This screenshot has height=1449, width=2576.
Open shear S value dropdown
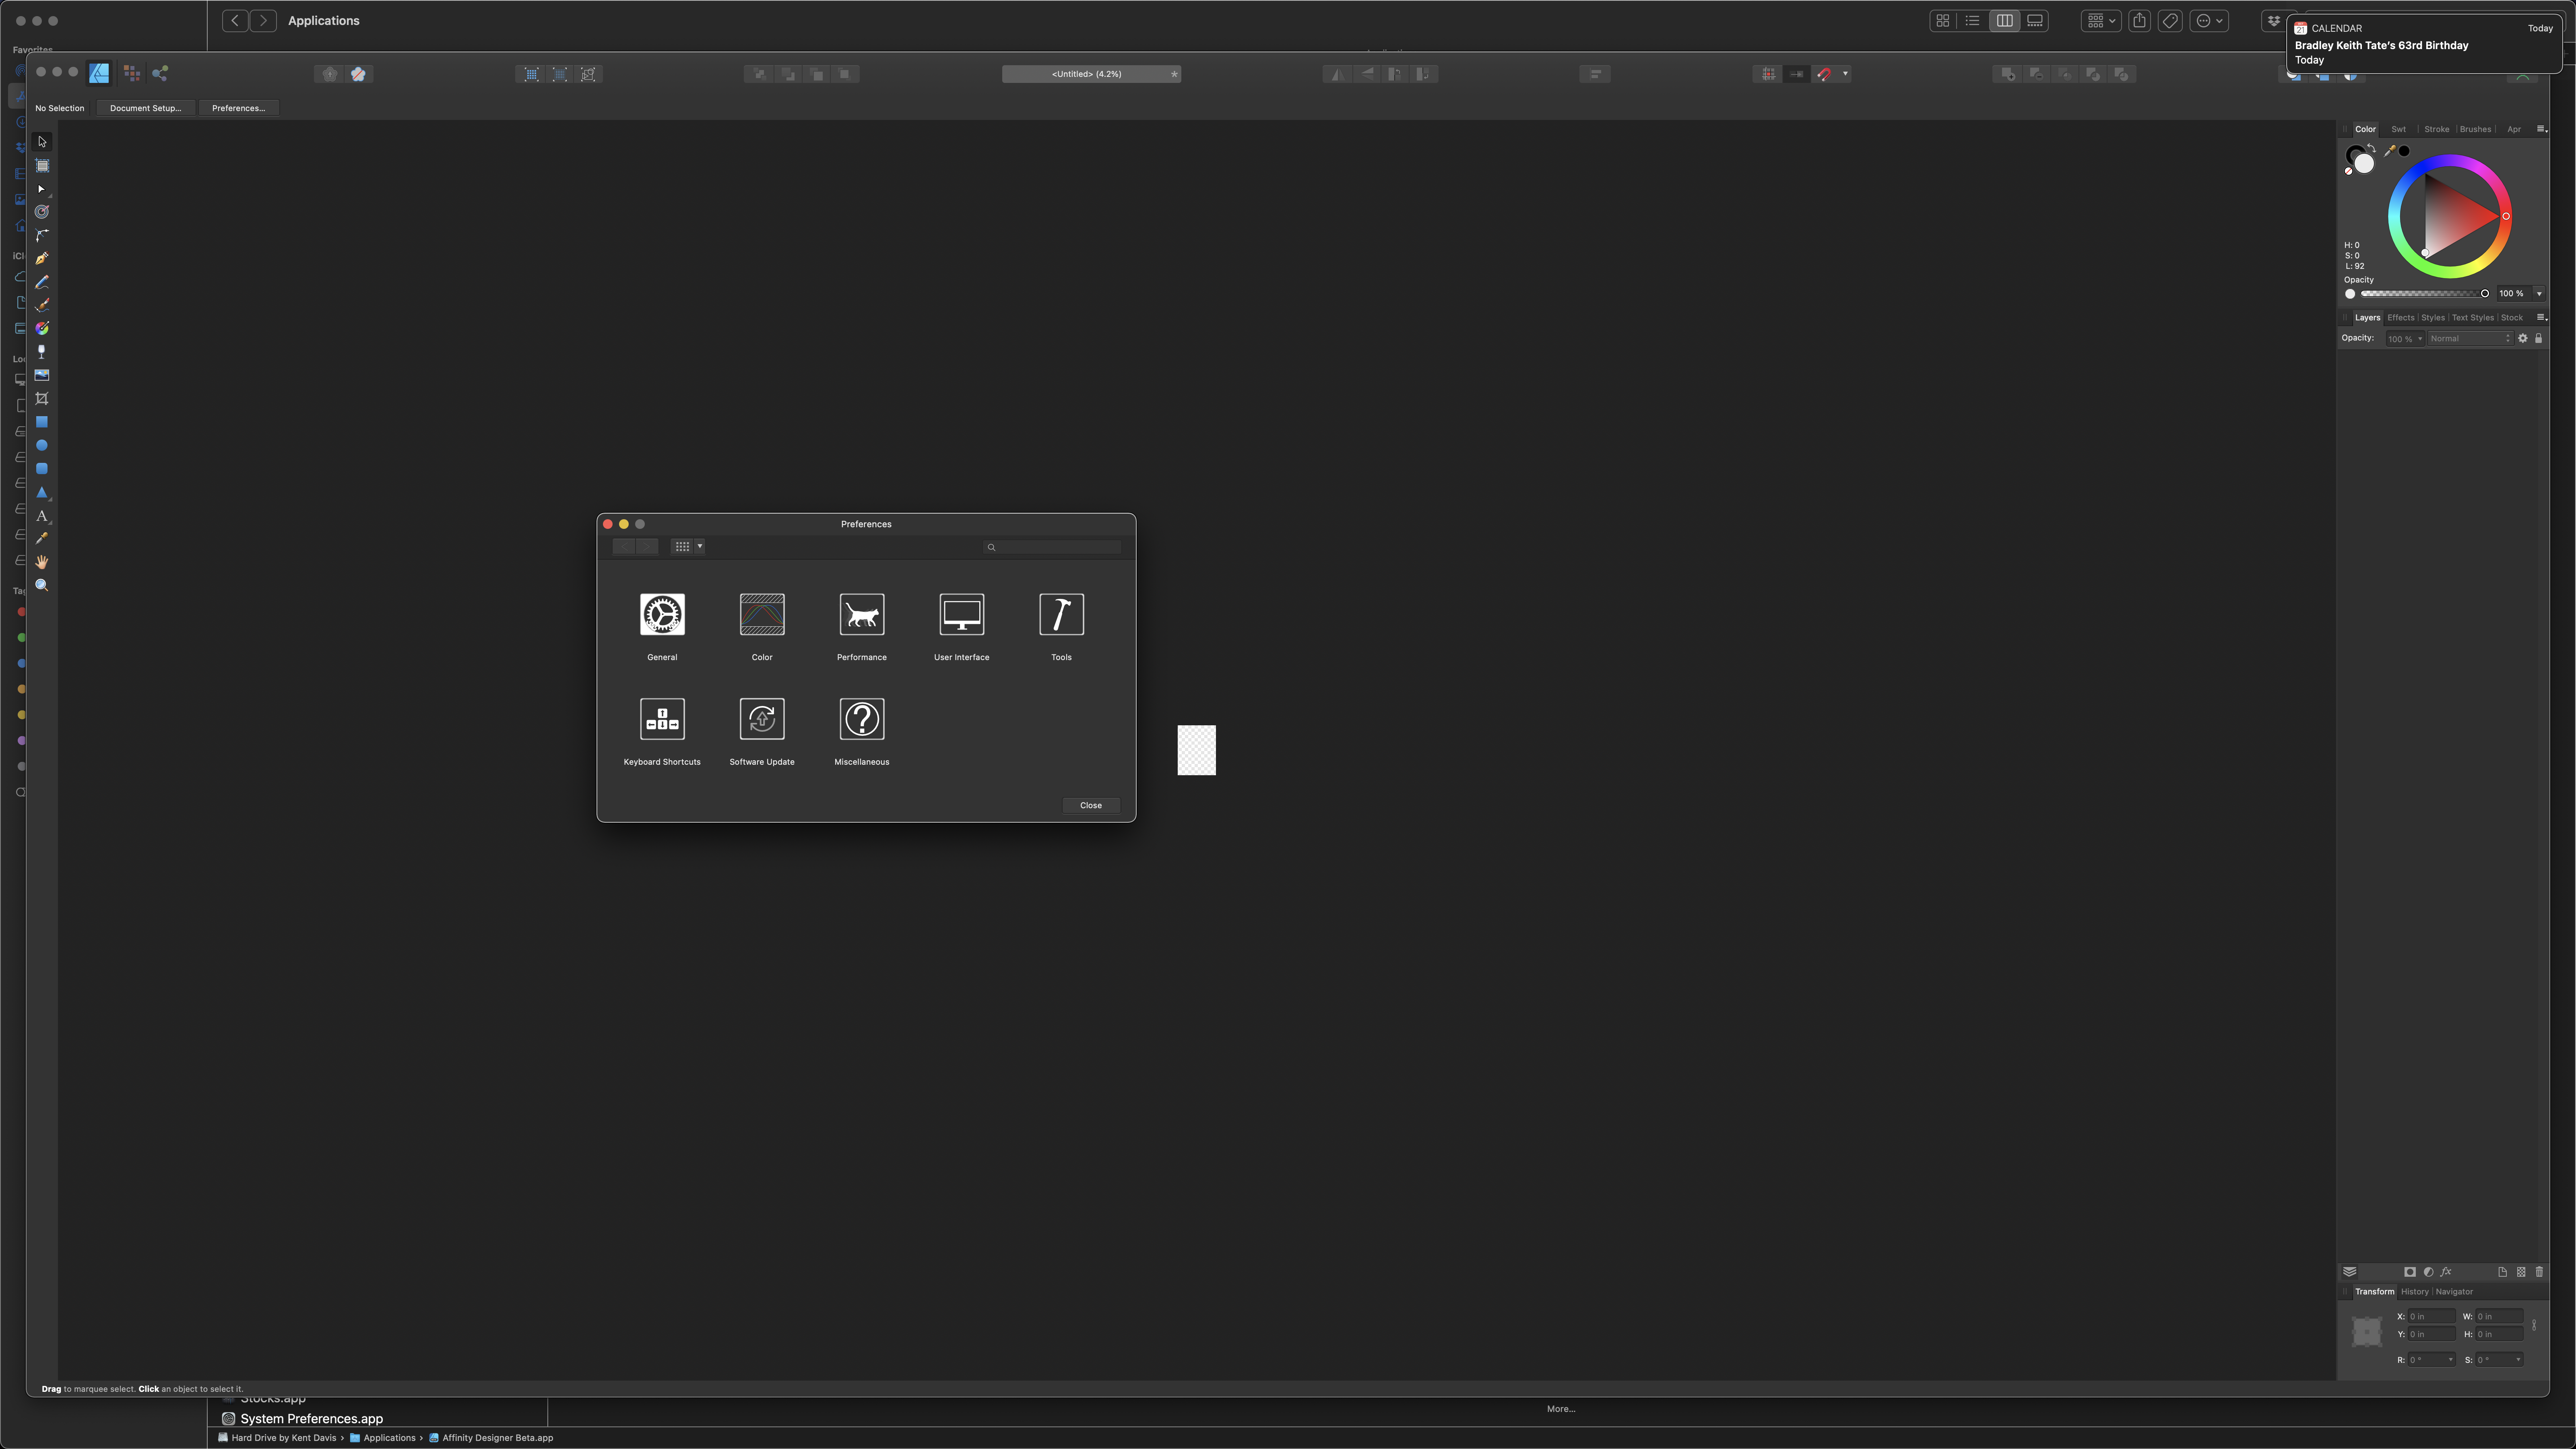coord(2518,1360)
